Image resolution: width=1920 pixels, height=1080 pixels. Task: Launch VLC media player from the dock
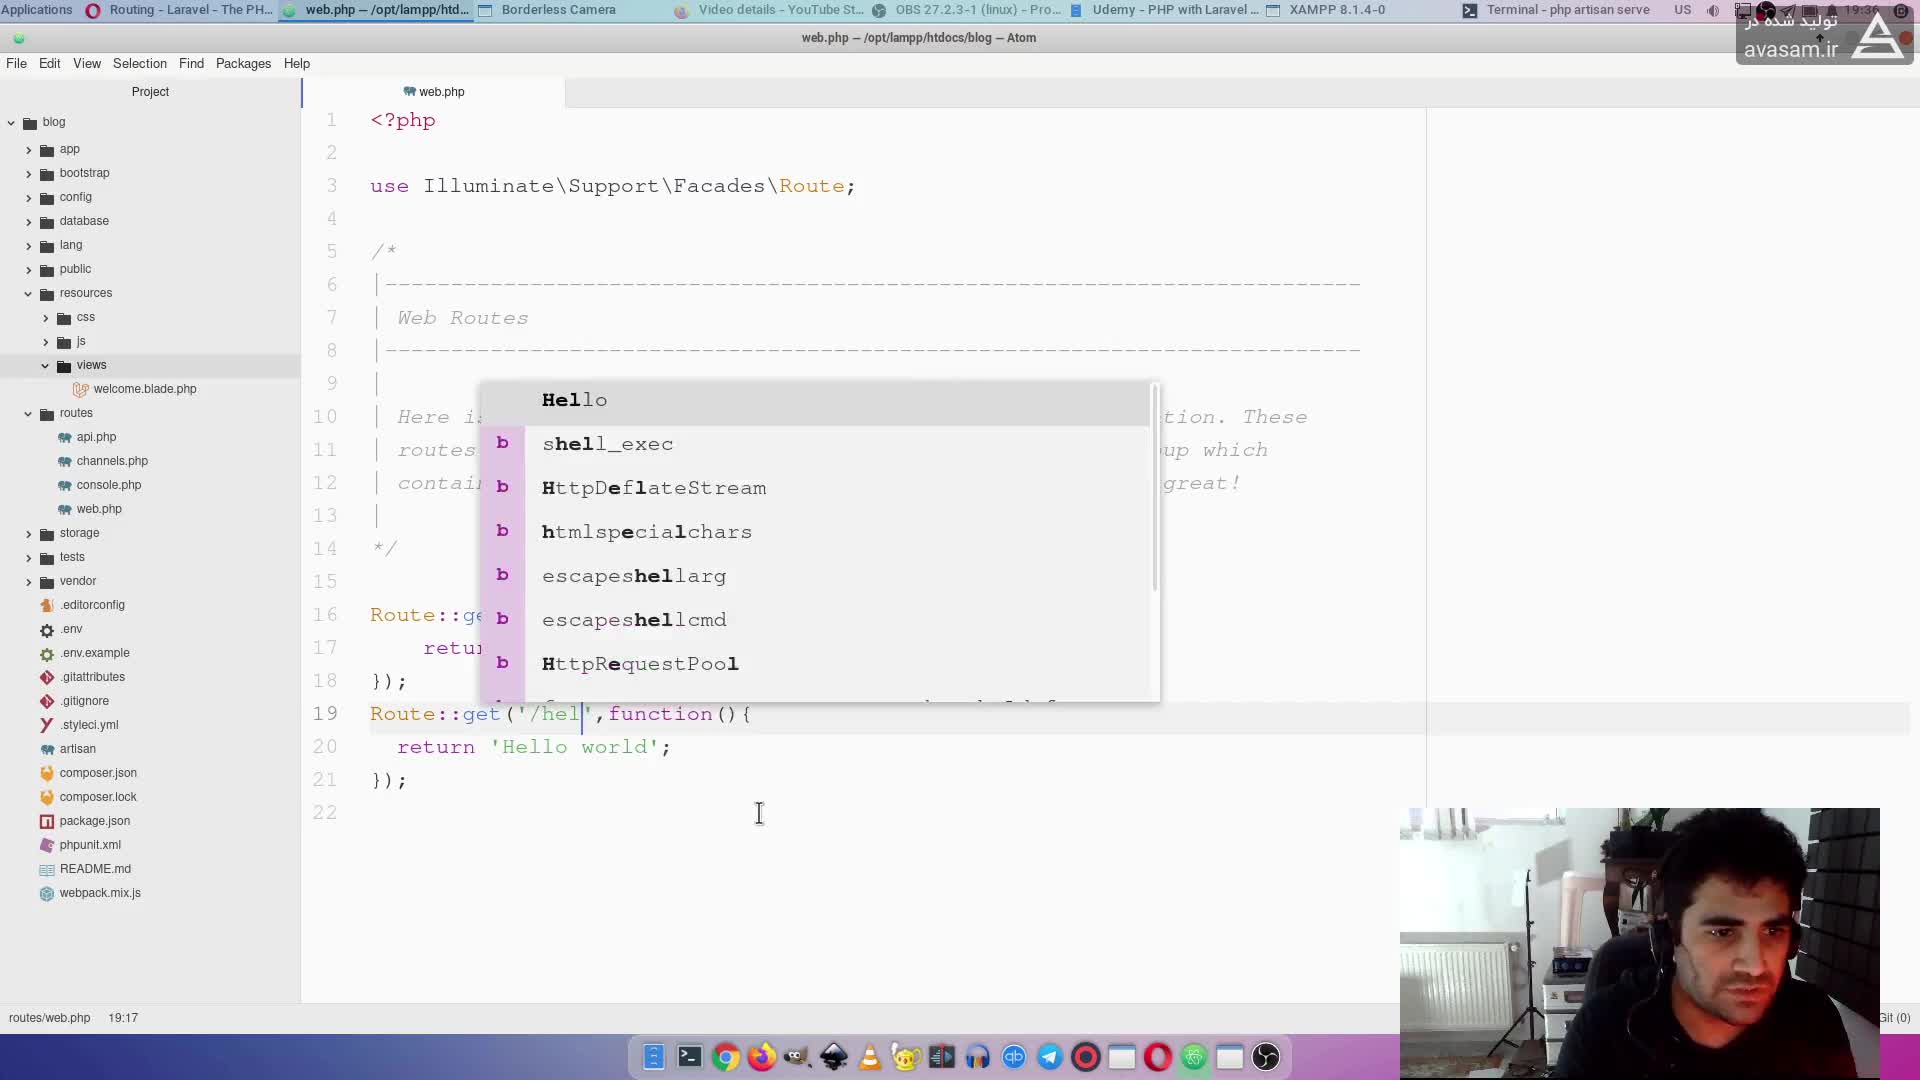click(x=870, y=1057)
